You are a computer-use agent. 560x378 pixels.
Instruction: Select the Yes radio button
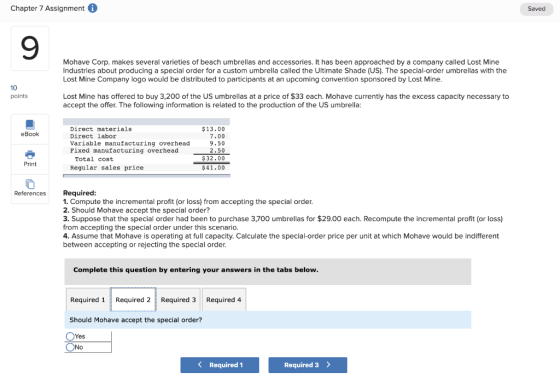(70, 336)
